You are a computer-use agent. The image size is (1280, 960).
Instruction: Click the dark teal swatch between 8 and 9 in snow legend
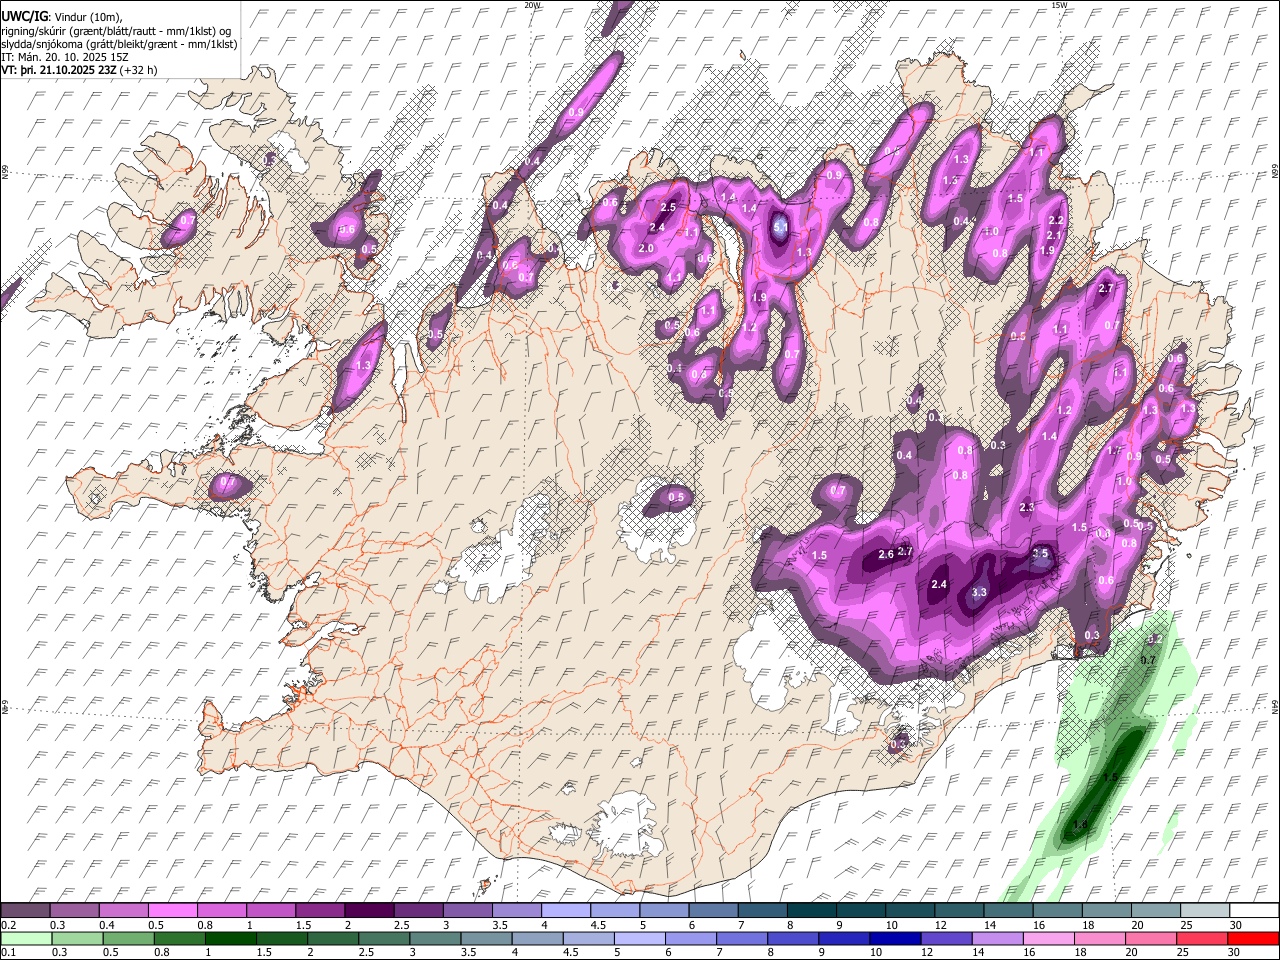point(811,911)
